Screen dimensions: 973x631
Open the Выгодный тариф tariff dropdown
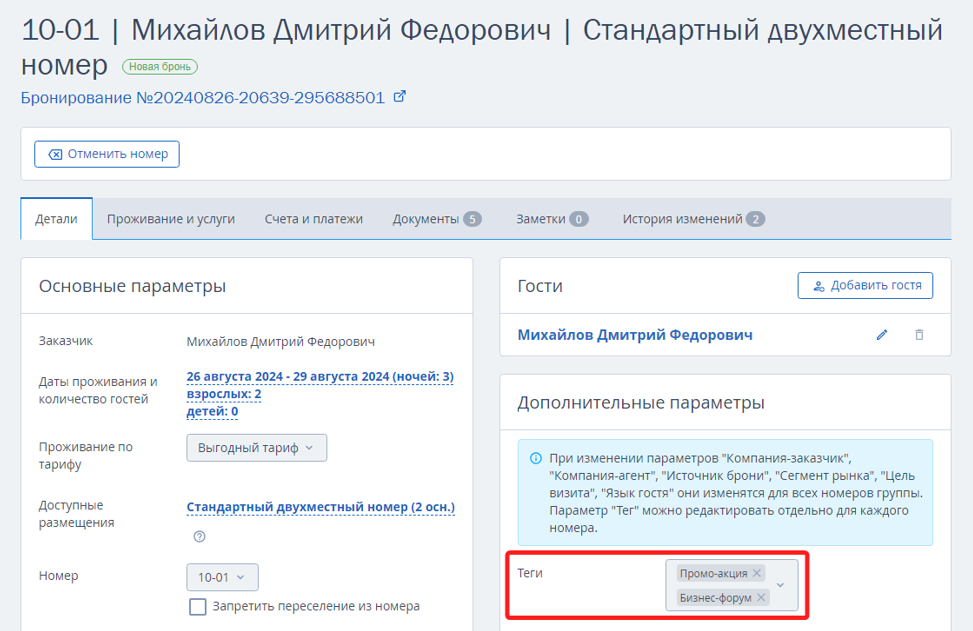(256, 448)
